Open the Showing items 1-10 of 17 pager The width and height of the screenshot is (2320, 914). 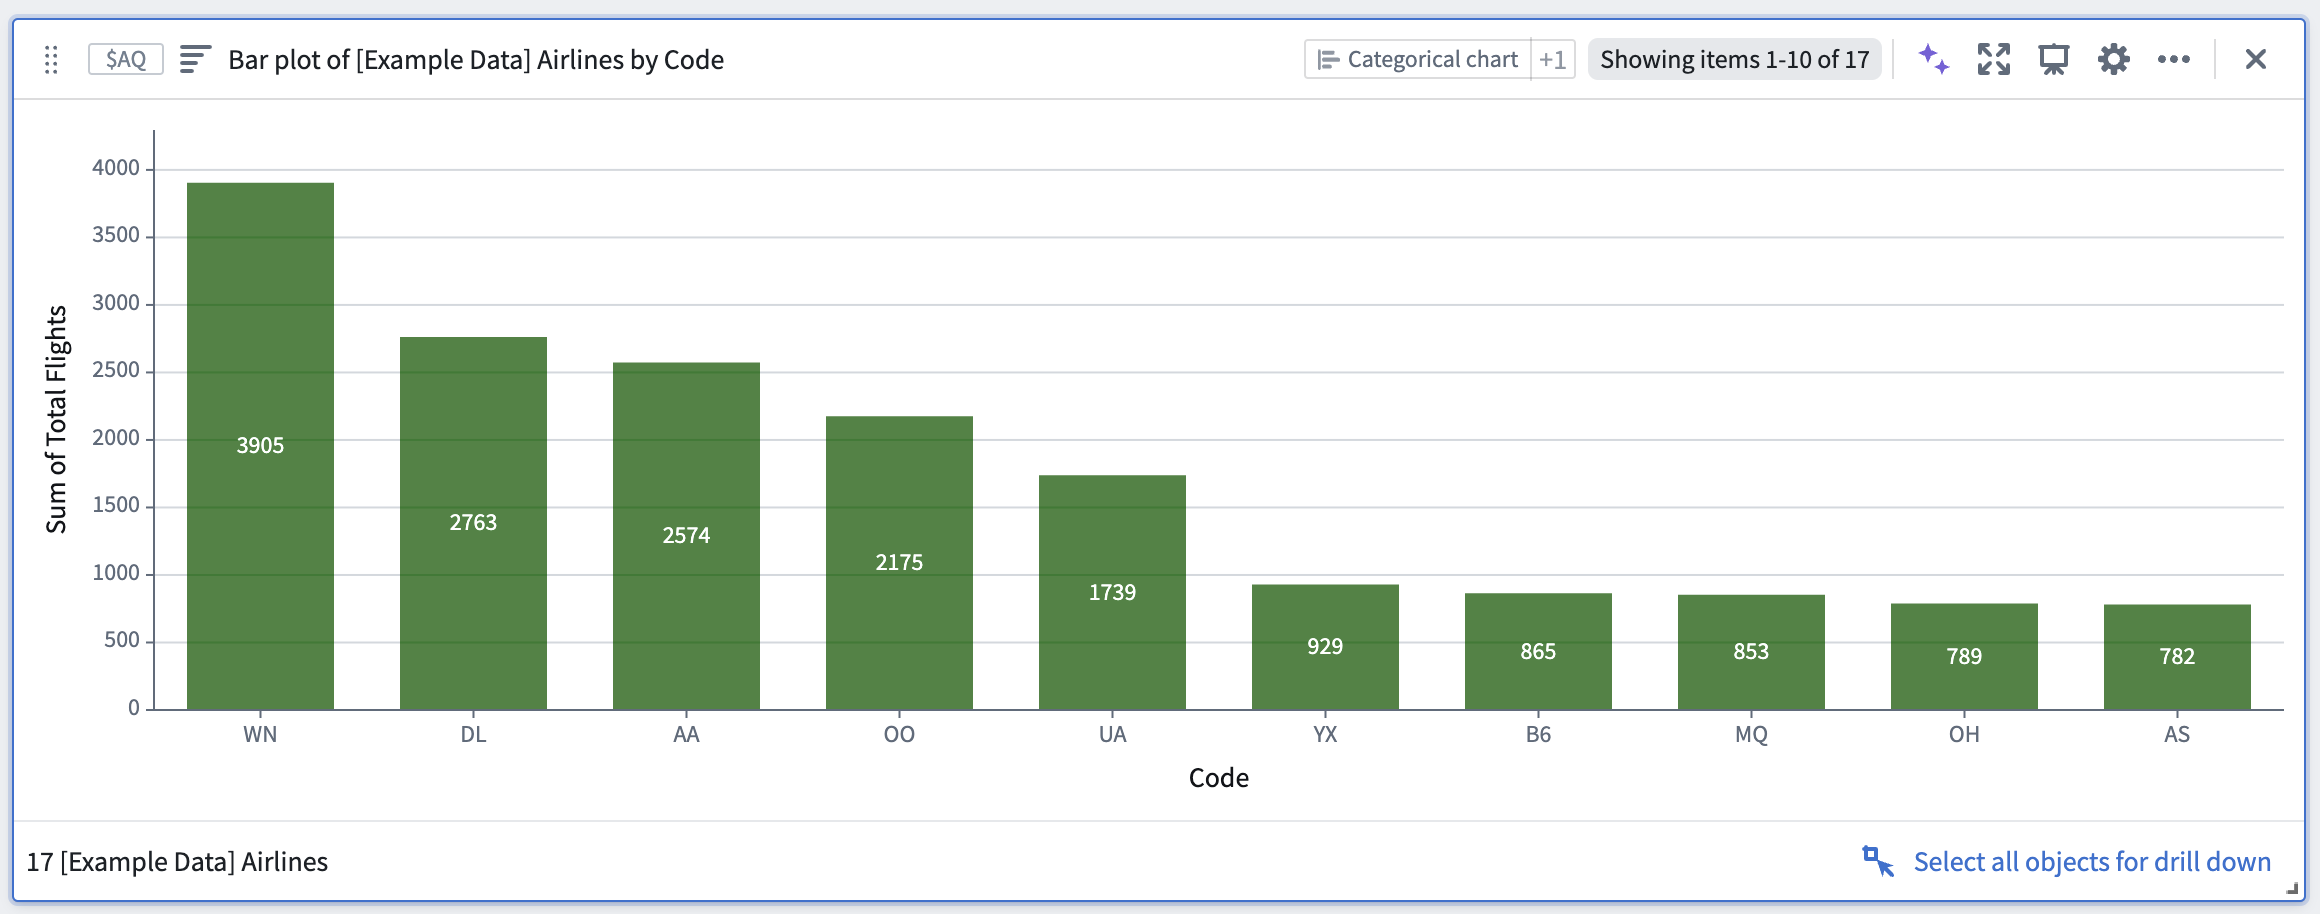tap(1735, 60)
